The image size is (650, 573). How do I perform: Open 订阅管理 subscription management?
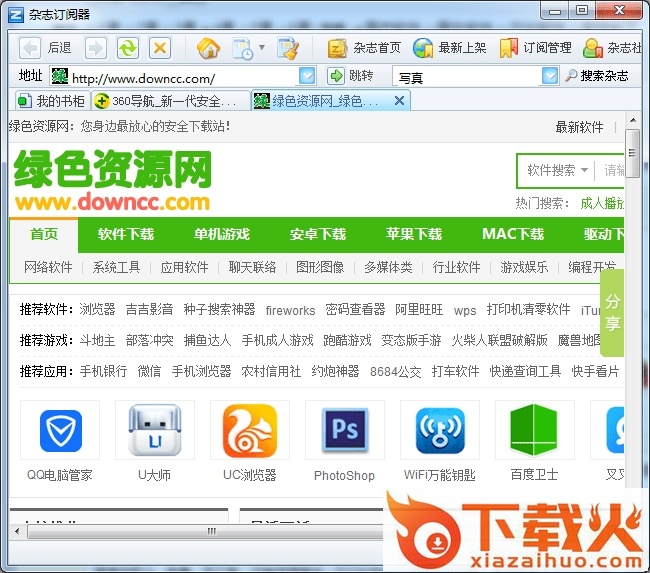tap(535, 48)
